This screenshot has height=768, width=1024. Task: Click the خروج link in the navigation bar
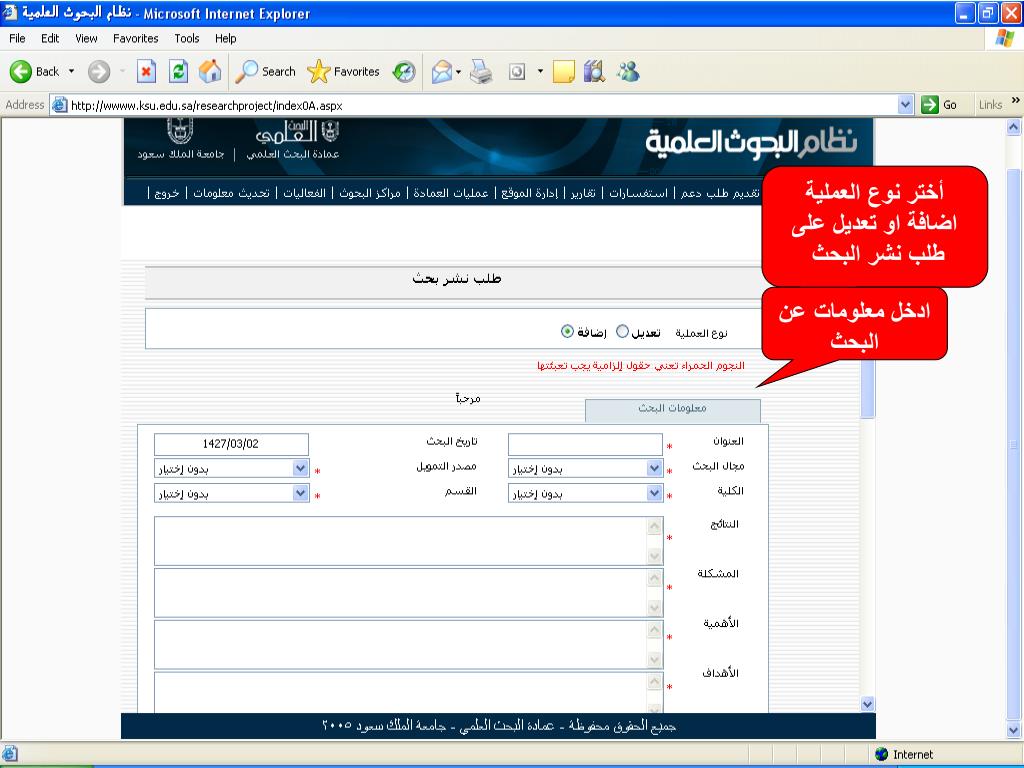pyautogui.click(x=167, y=193)
